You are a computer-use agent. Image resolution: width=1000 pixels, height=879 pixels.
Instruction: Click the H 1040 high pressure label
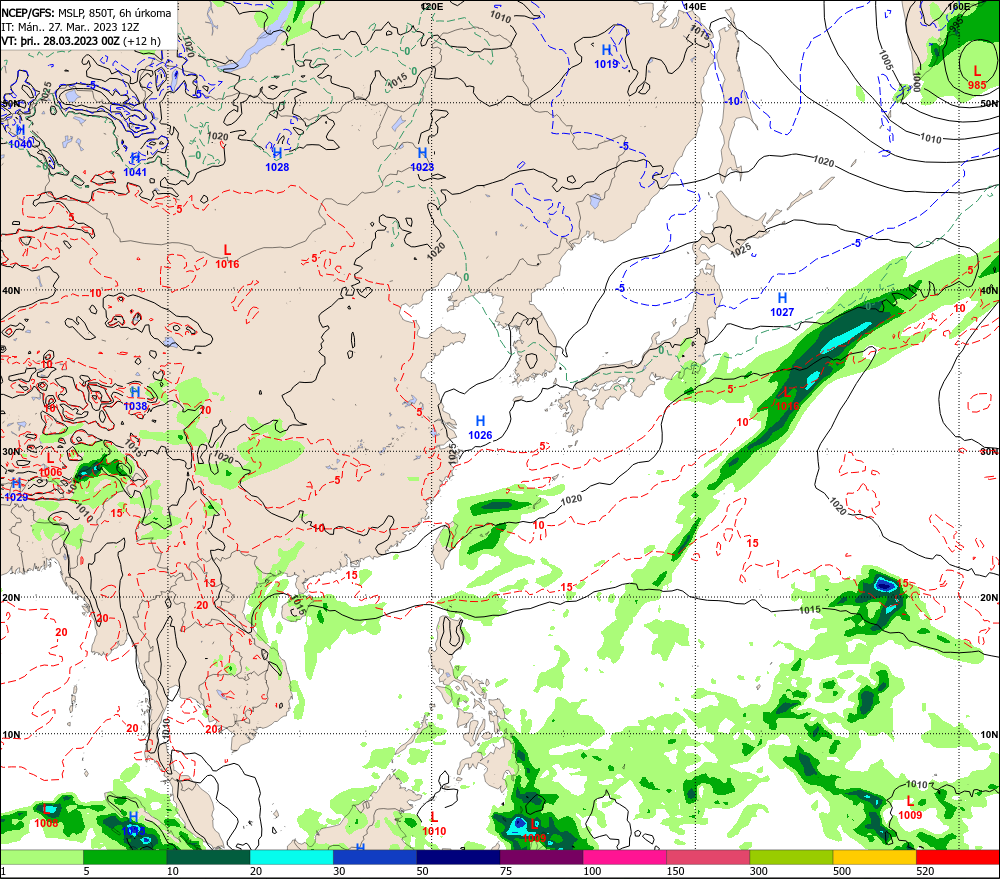coord(20,137)
